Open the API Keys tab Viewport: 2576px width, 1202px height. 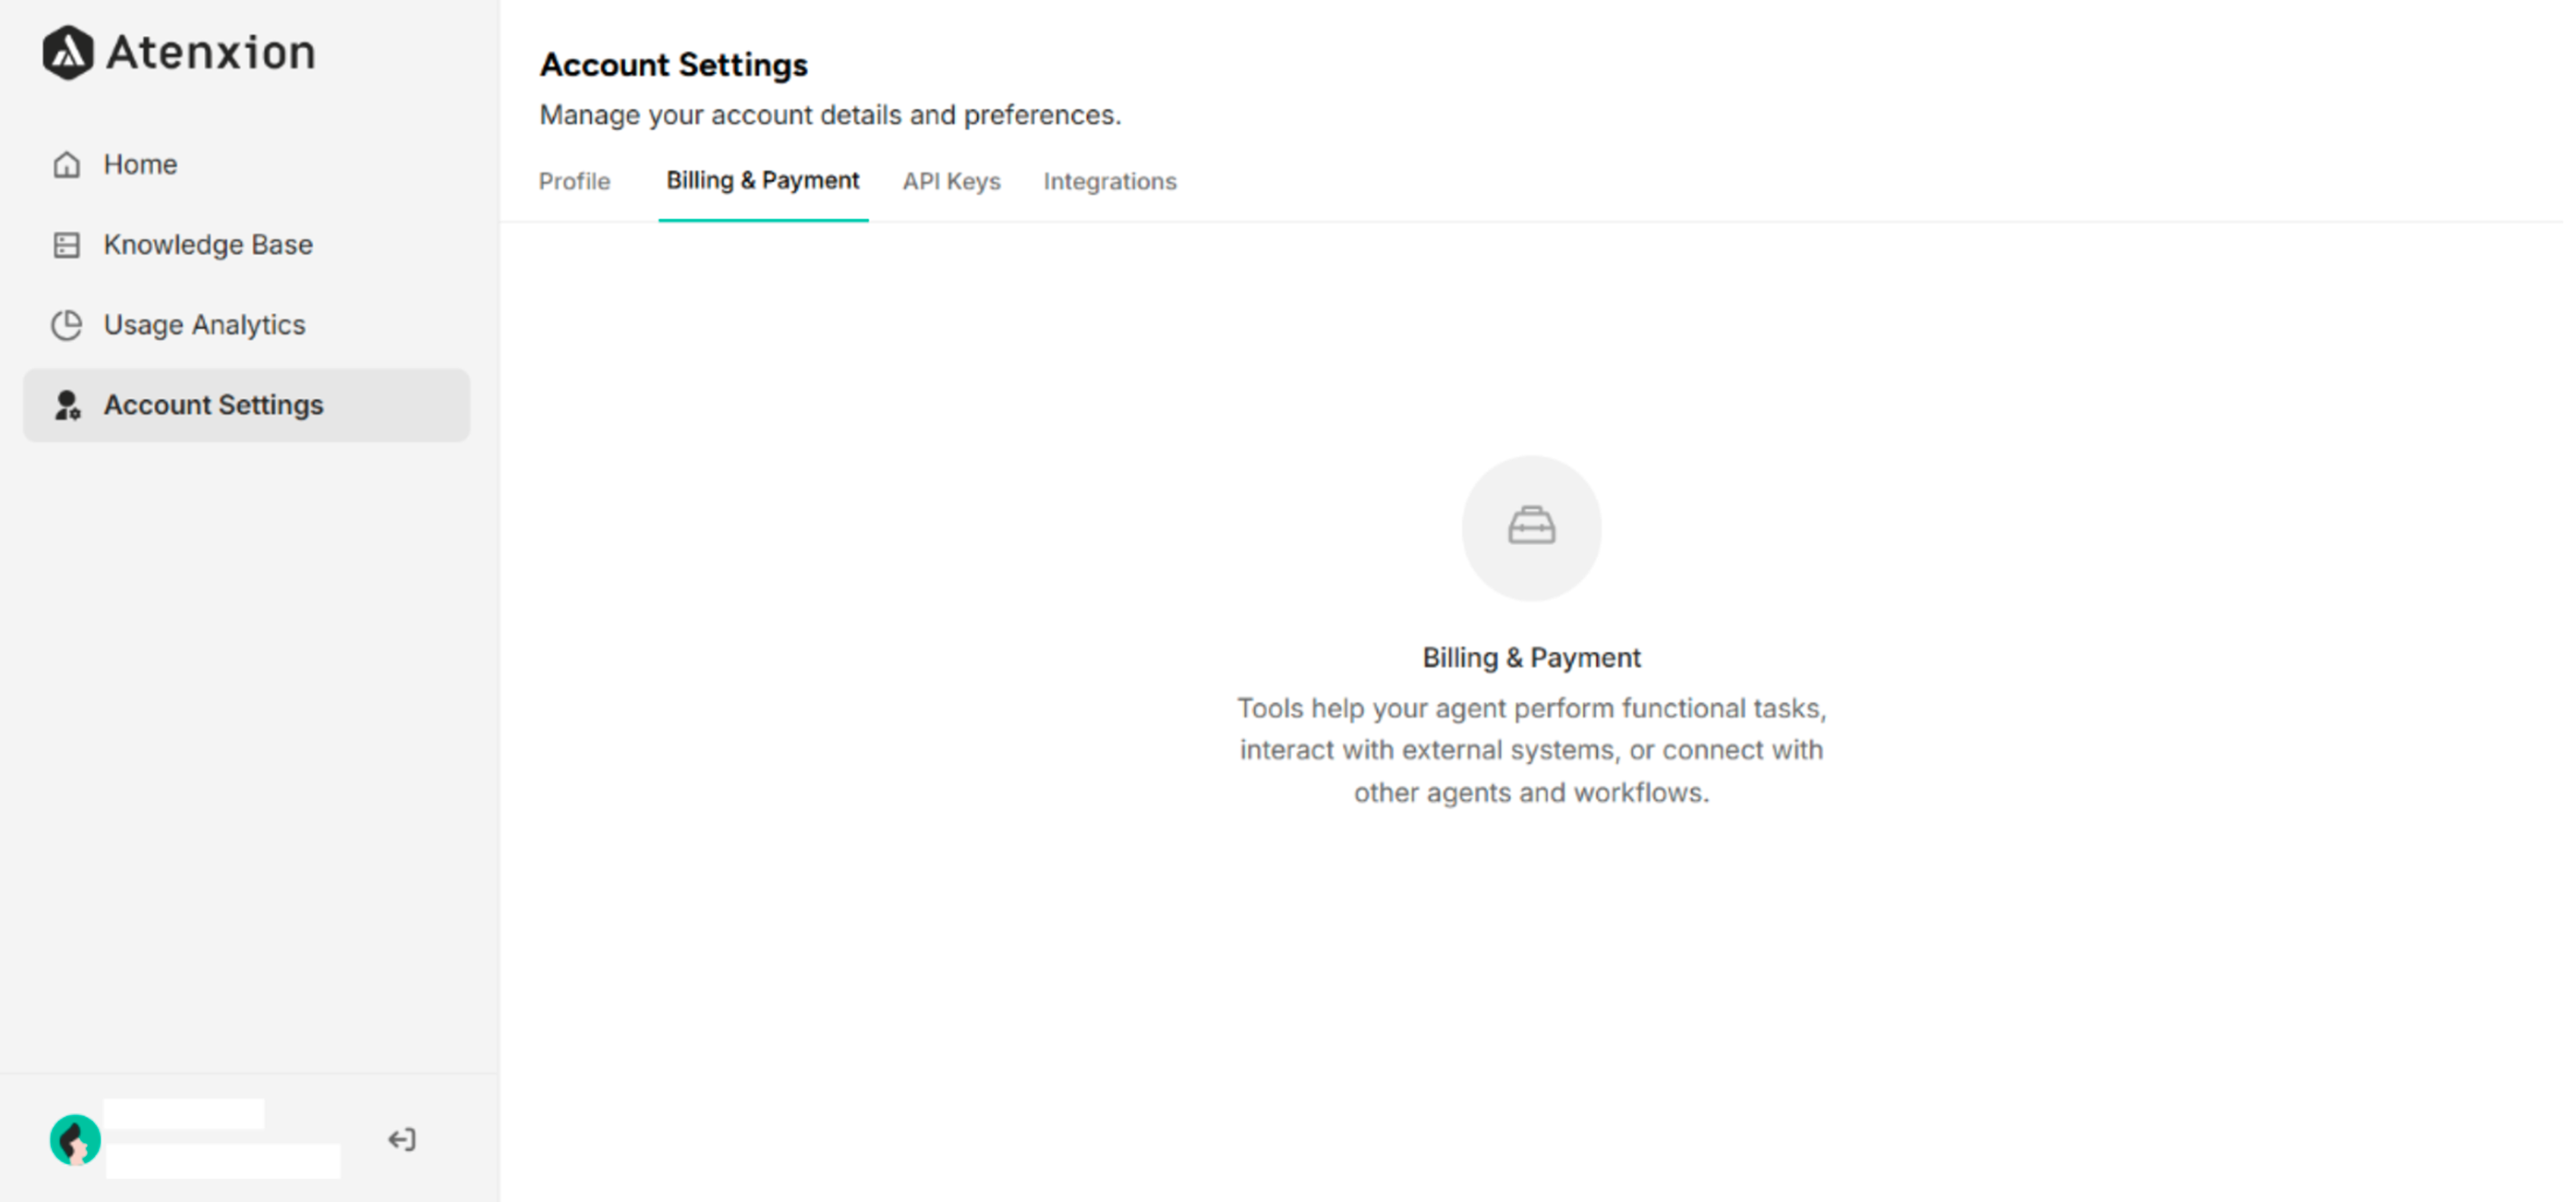[x=951, y=181]
